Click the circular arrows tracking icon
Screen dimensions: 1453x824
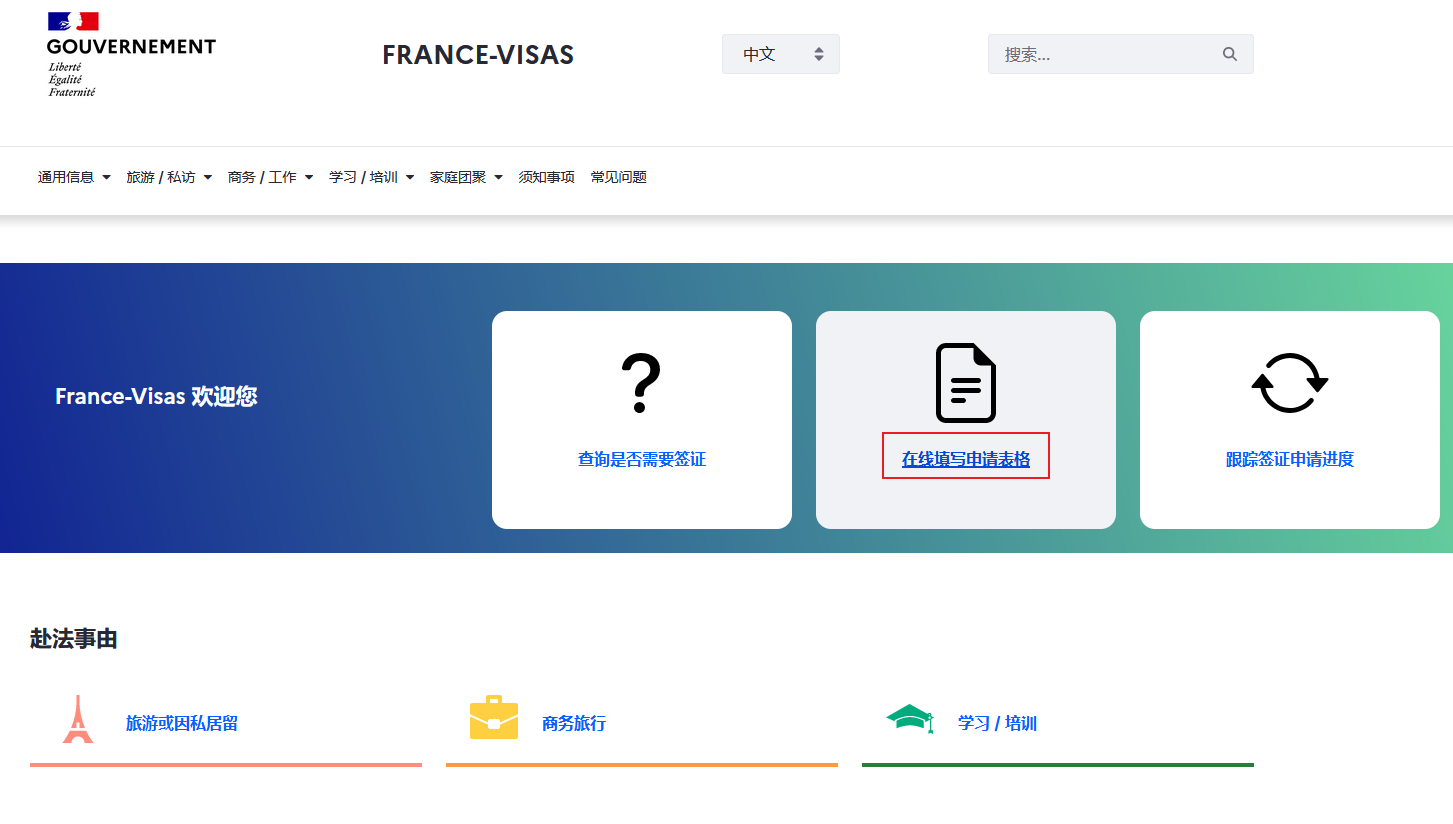[1290, 383]
